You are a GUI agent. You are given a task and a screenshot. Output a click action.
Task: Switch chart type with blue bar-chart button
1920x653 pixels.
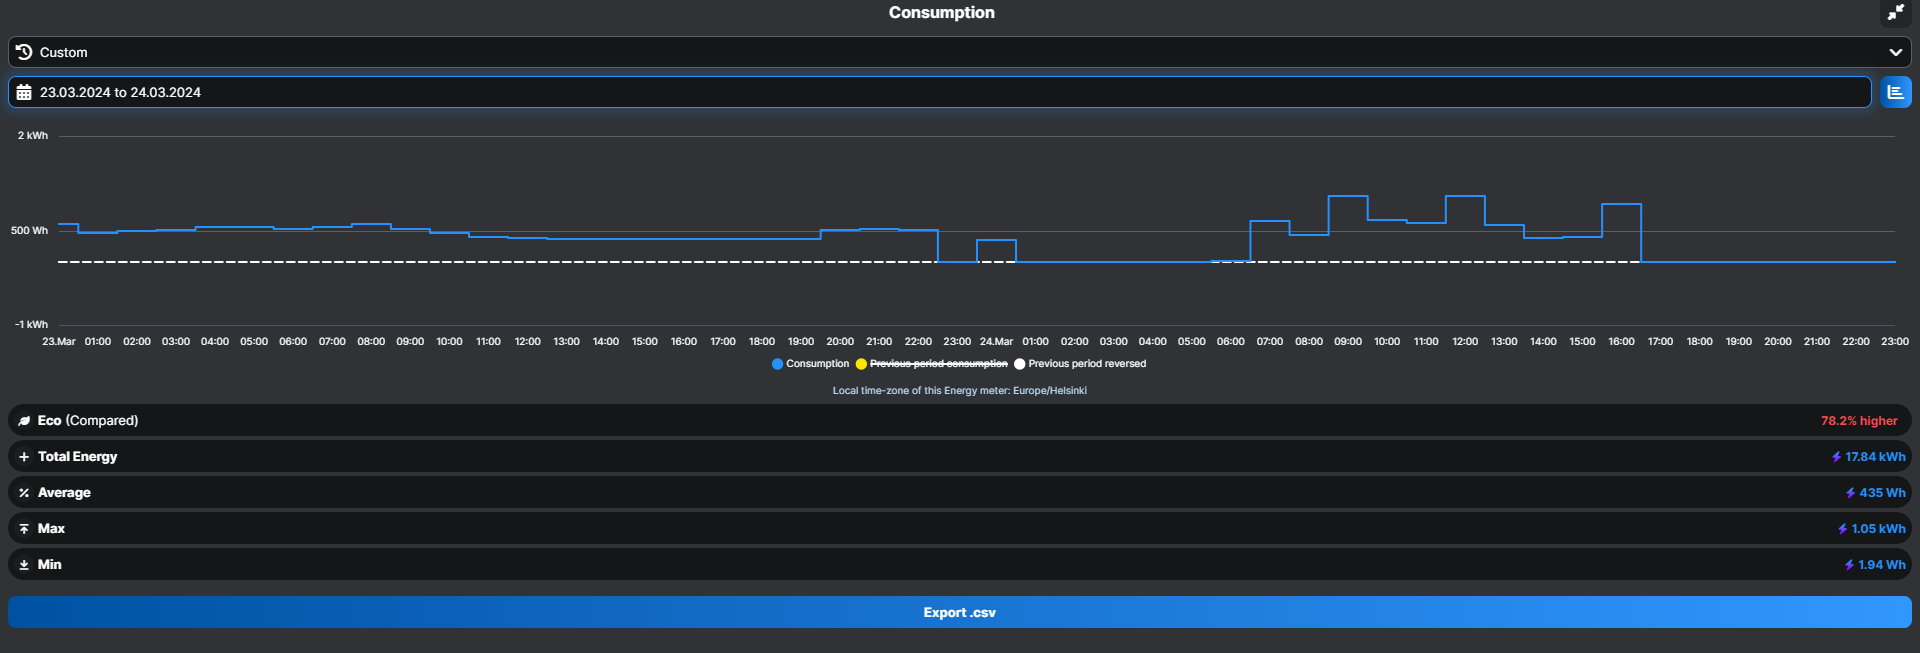pos(1895,92)
